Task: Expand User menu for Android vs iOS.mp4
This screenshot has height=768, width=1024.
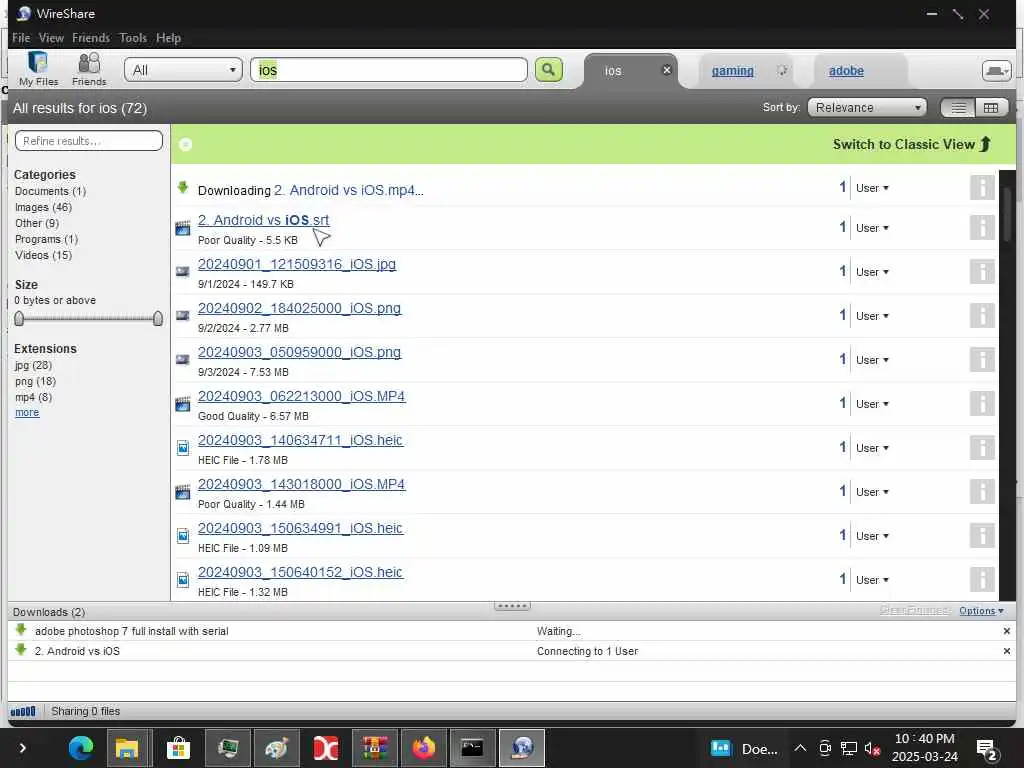Action: click(872, 188)
